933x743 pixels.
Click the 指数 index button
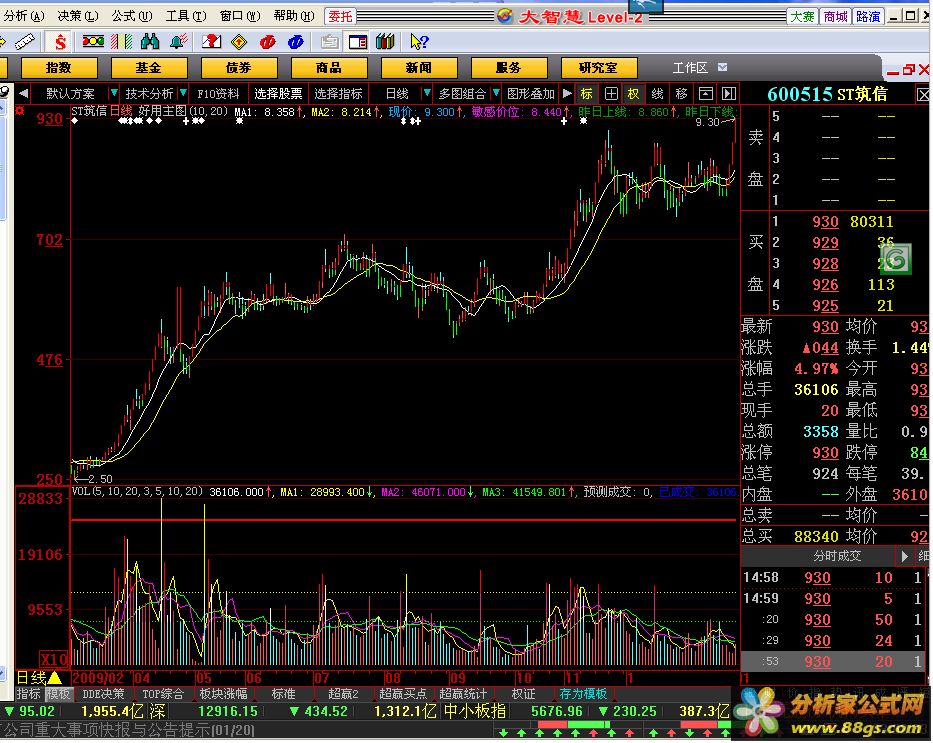tap(59, 68)
